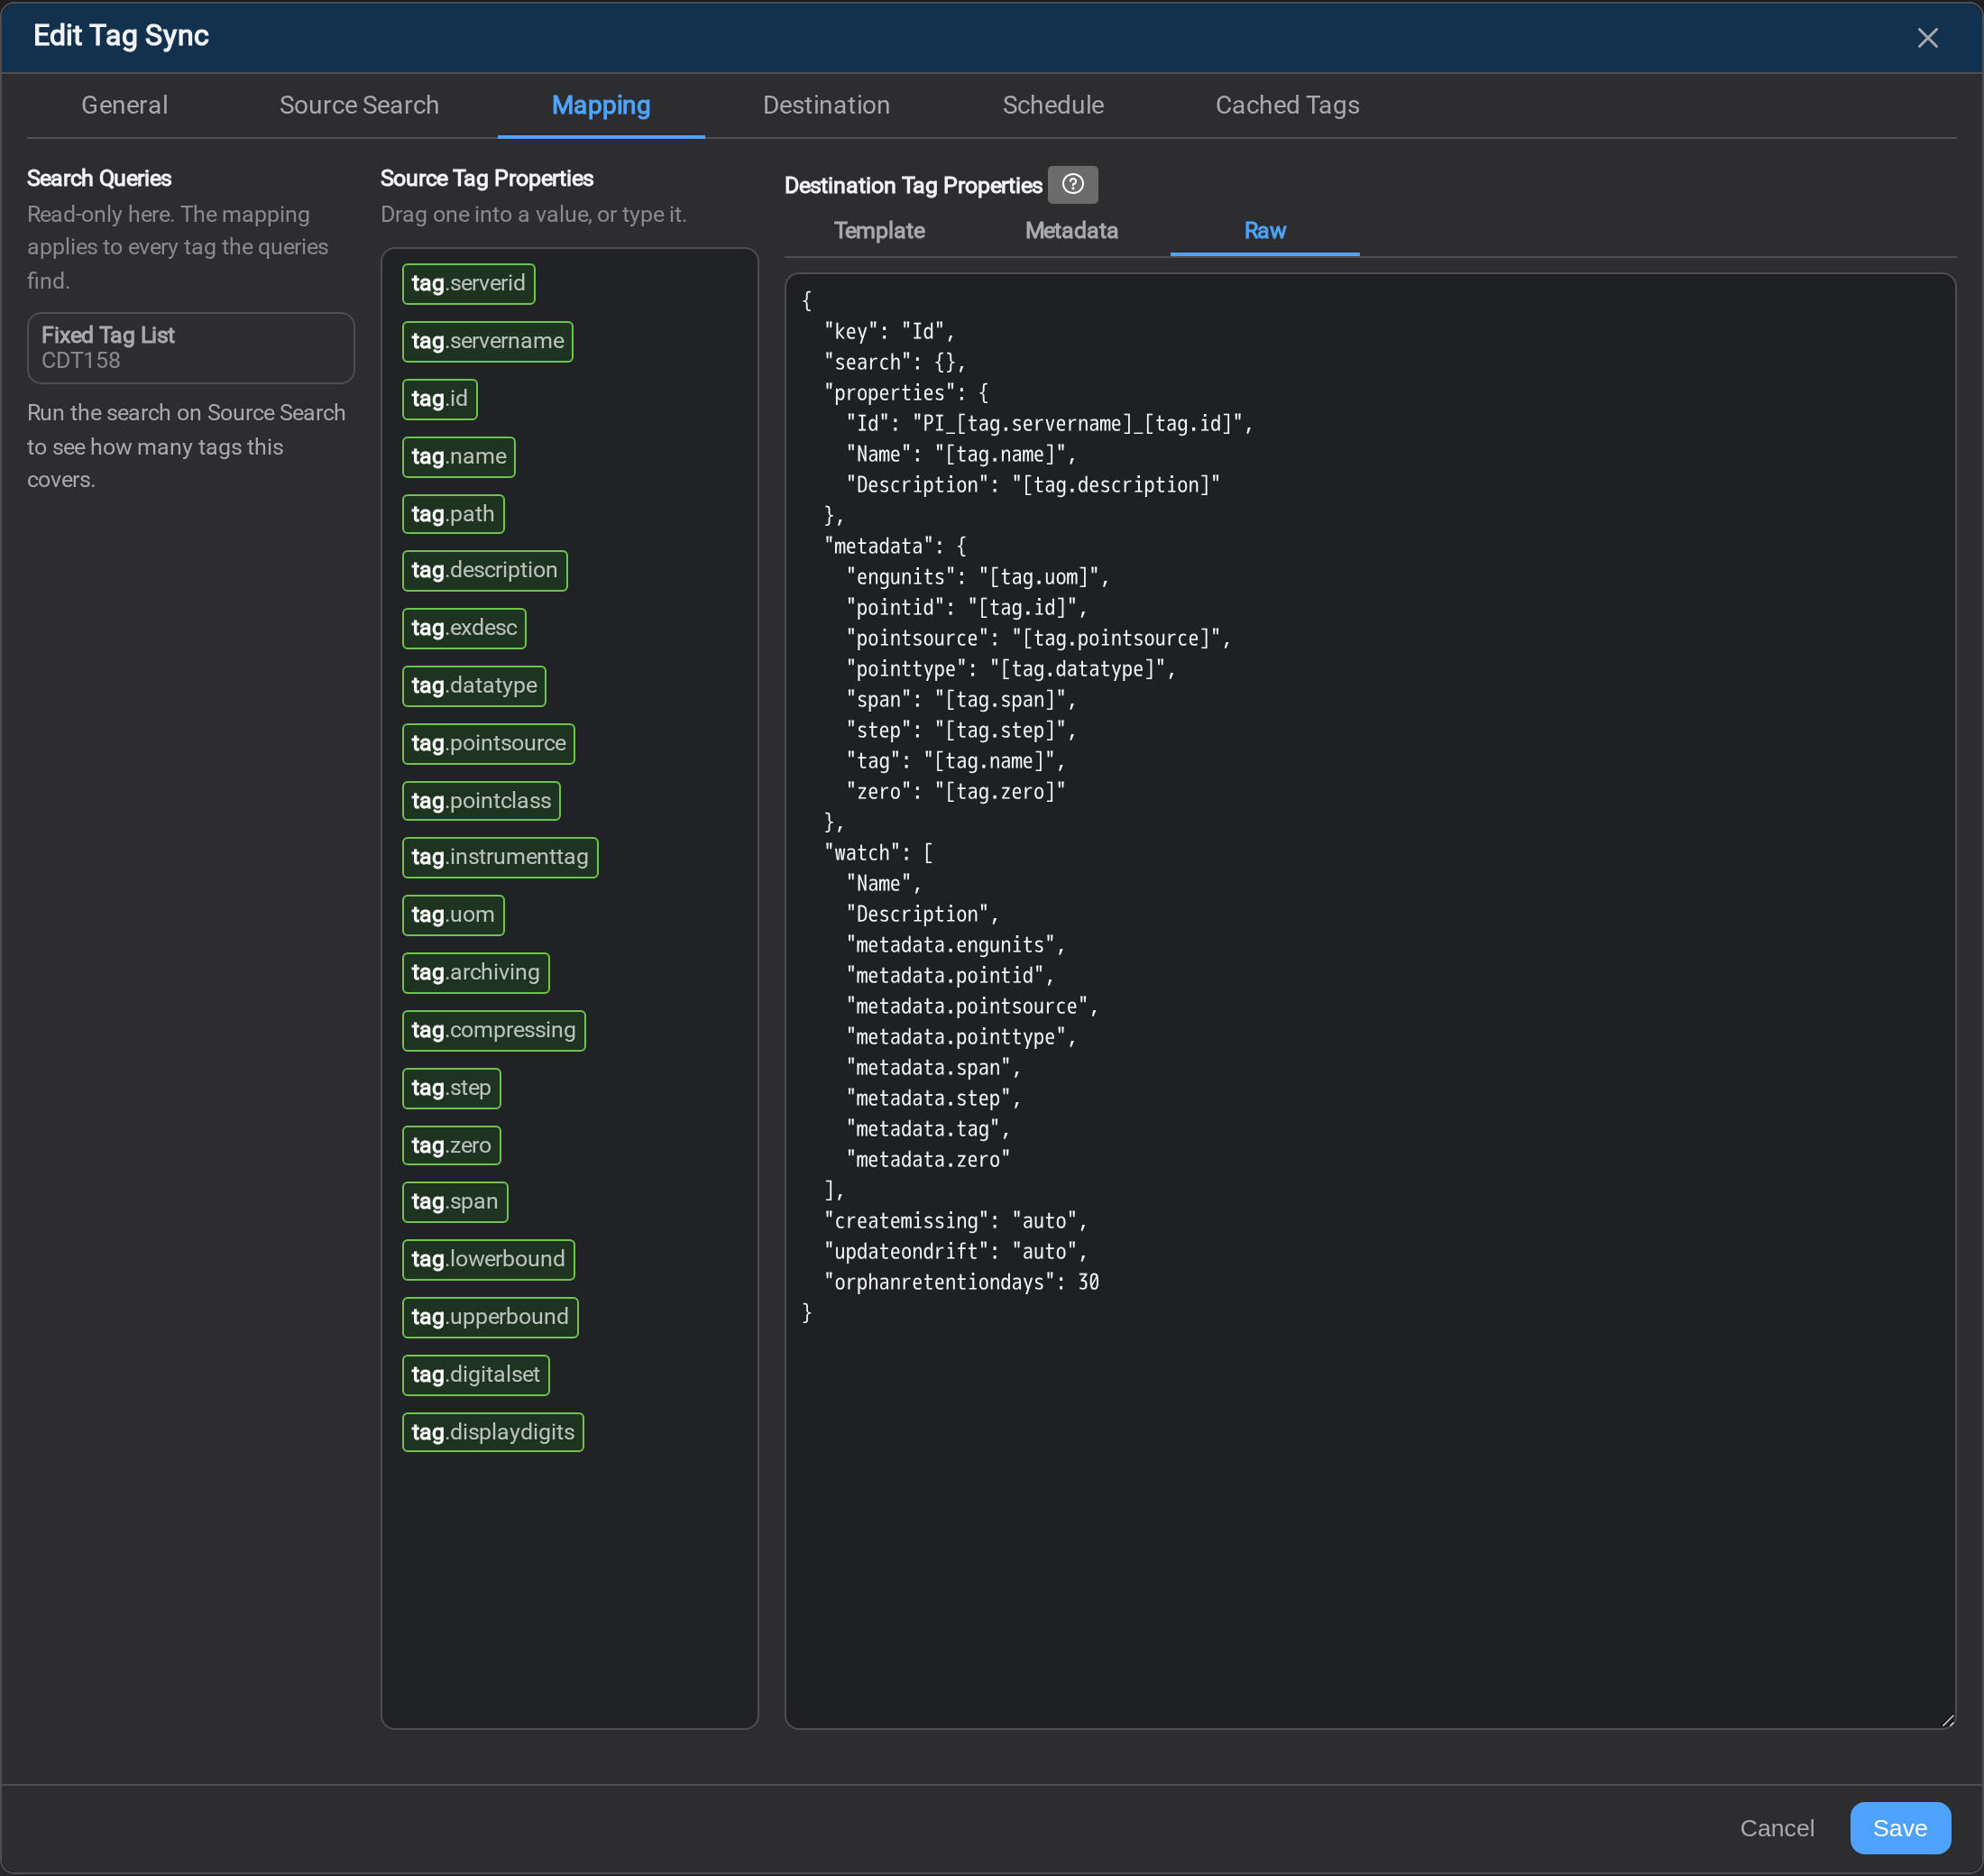Select the tag.pointclass property chip

[481, 802]
